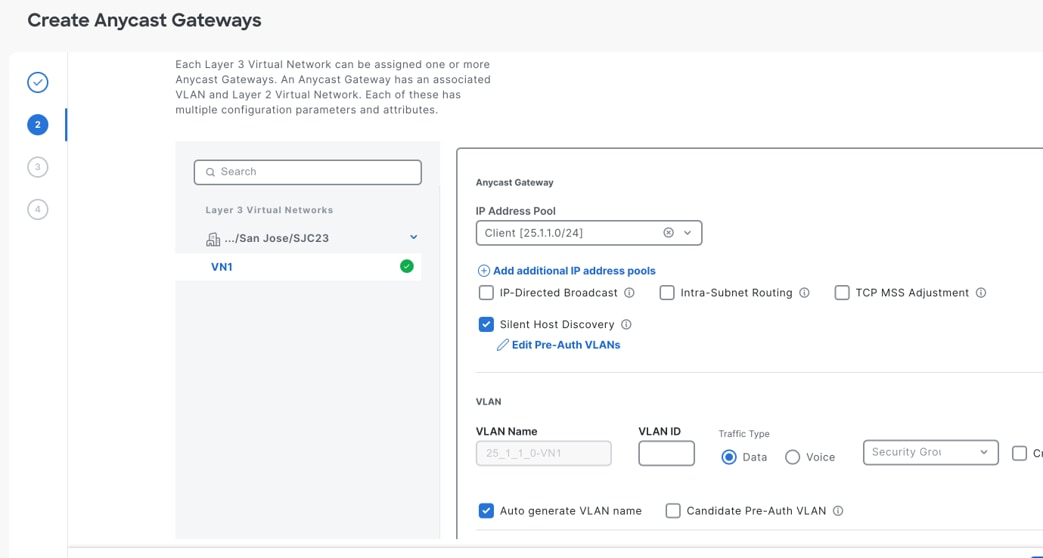Click the search magnifier icon
The height and width of the screenshot is (558, 1043).
[210, 172]
